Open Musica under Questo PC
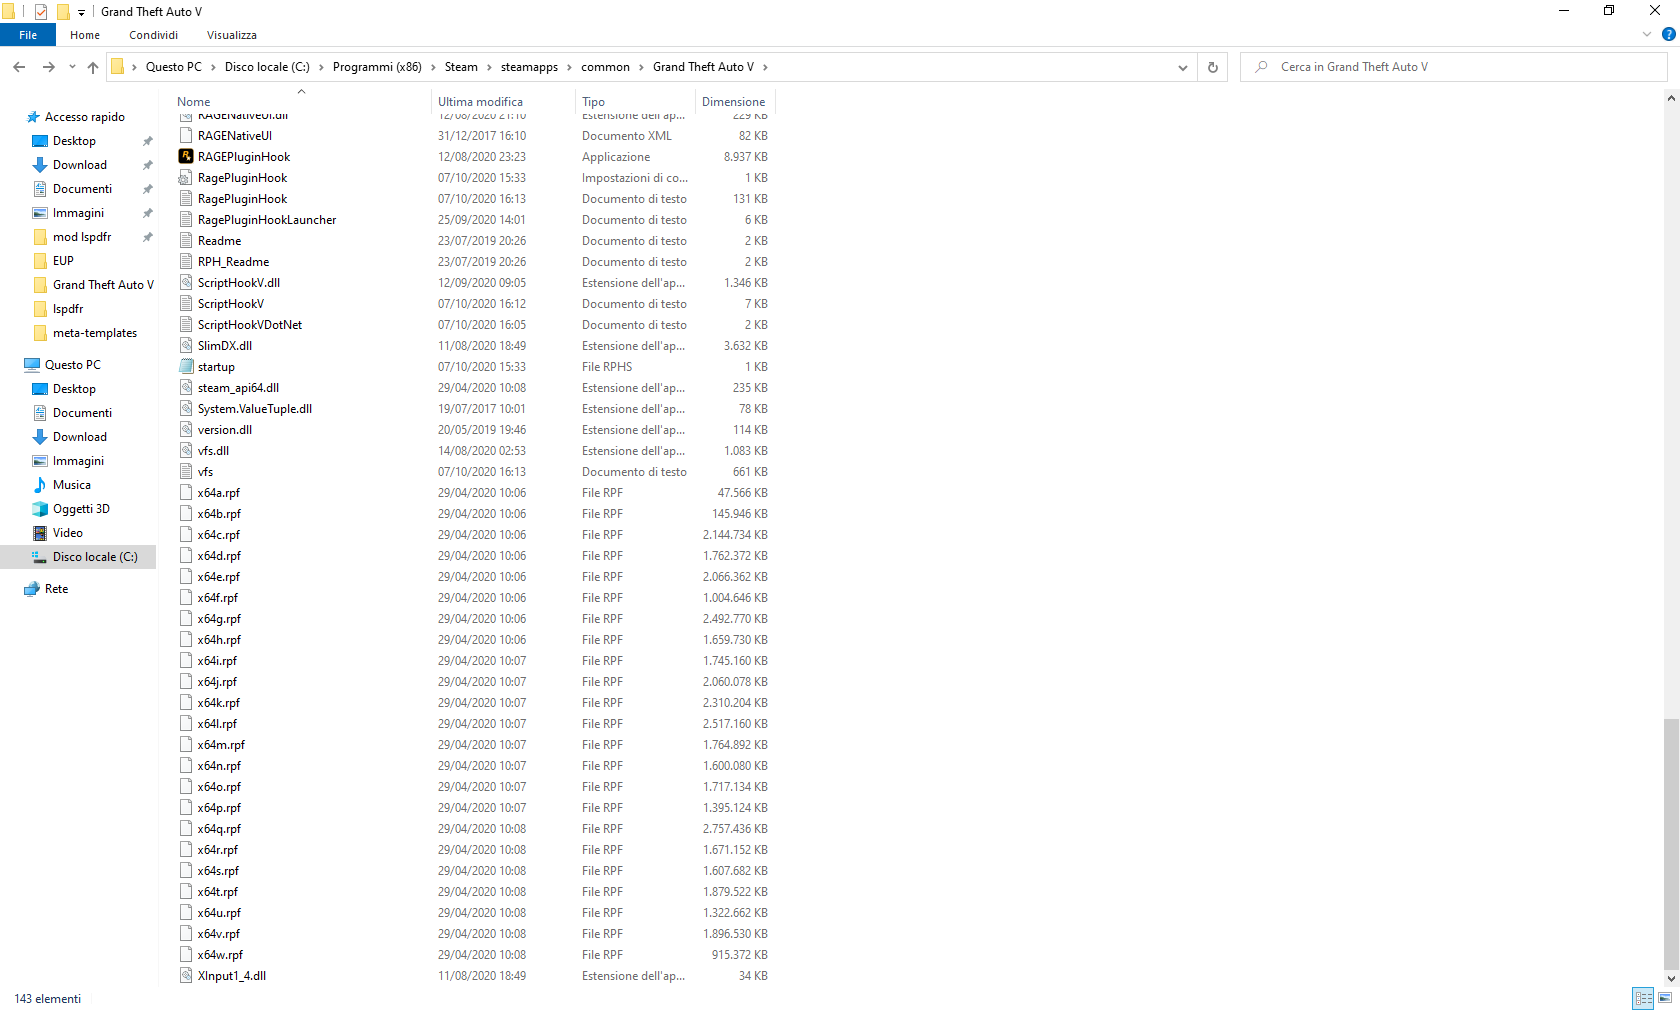Image resolution: width=1680 pixels, height=1010 pixels. 72,485
